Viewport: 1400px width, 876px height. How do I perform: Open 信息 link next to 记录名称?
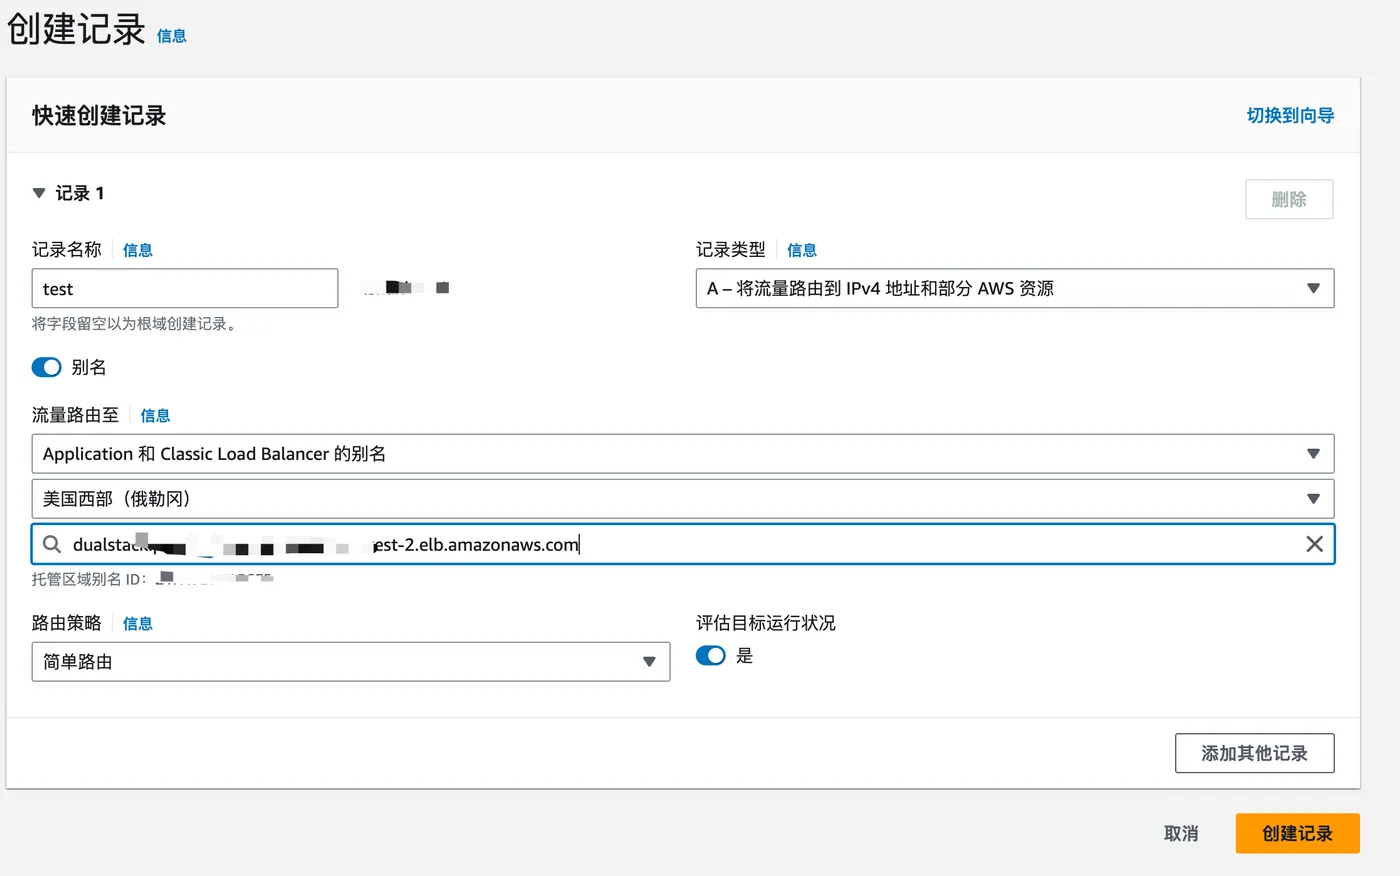click(x=137, y=250)
